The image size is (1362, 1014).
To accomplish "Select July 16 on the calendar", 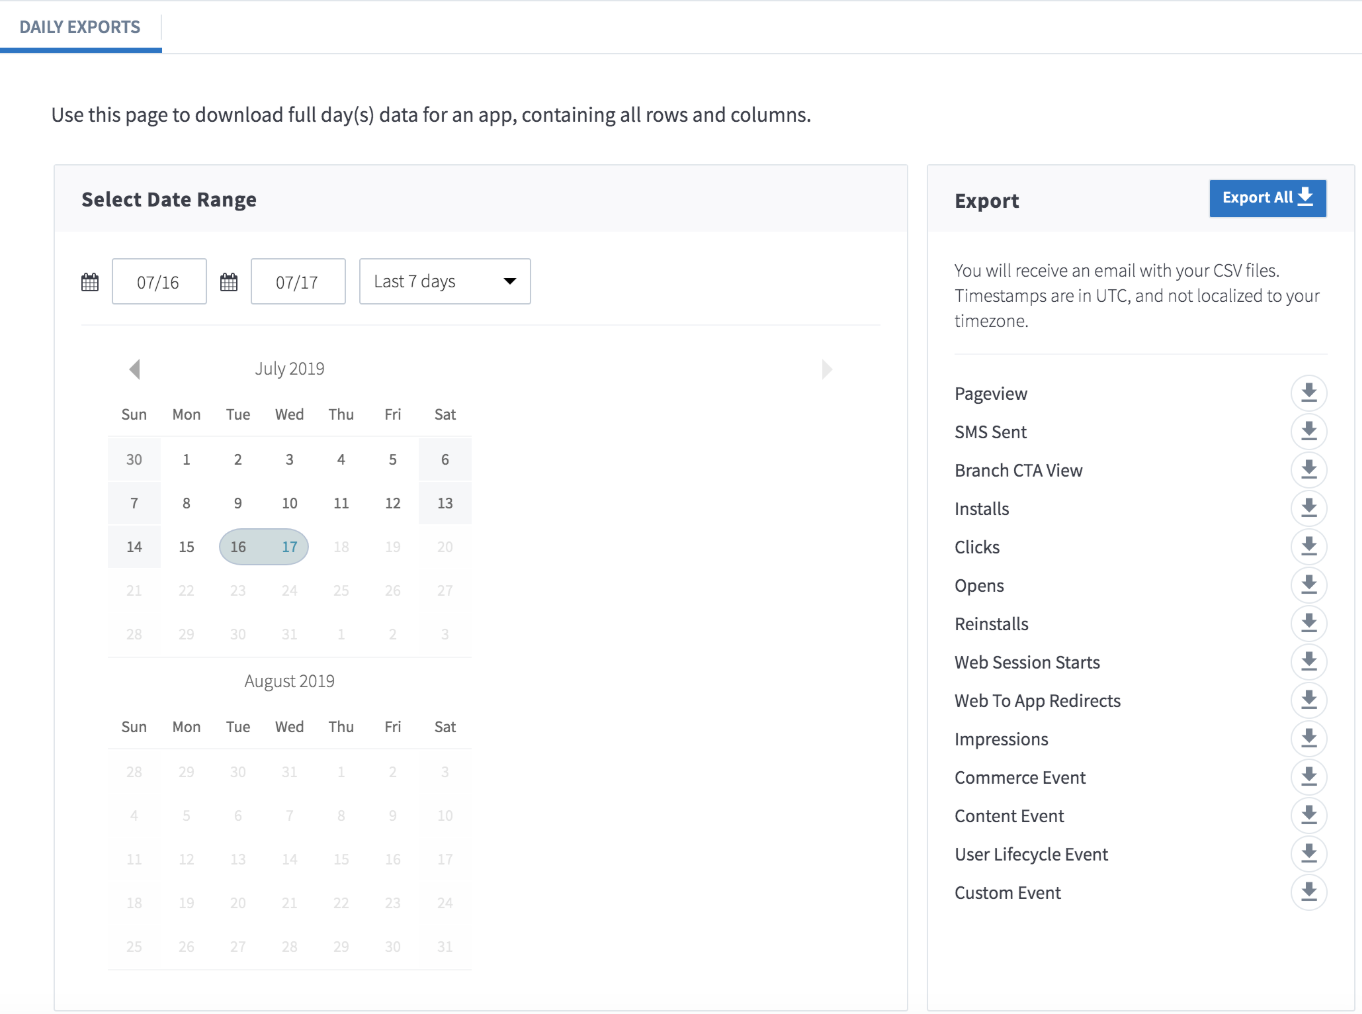I will pyautogui.click(x=238, y=546).
